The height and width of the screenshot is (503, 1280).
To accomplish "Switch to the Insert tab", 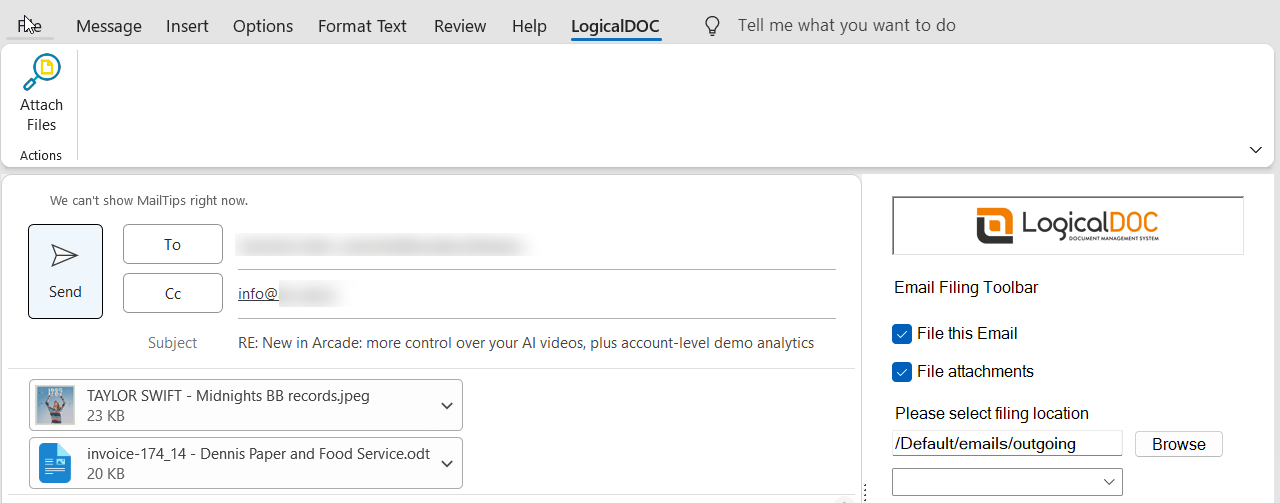I will (187, 26).
